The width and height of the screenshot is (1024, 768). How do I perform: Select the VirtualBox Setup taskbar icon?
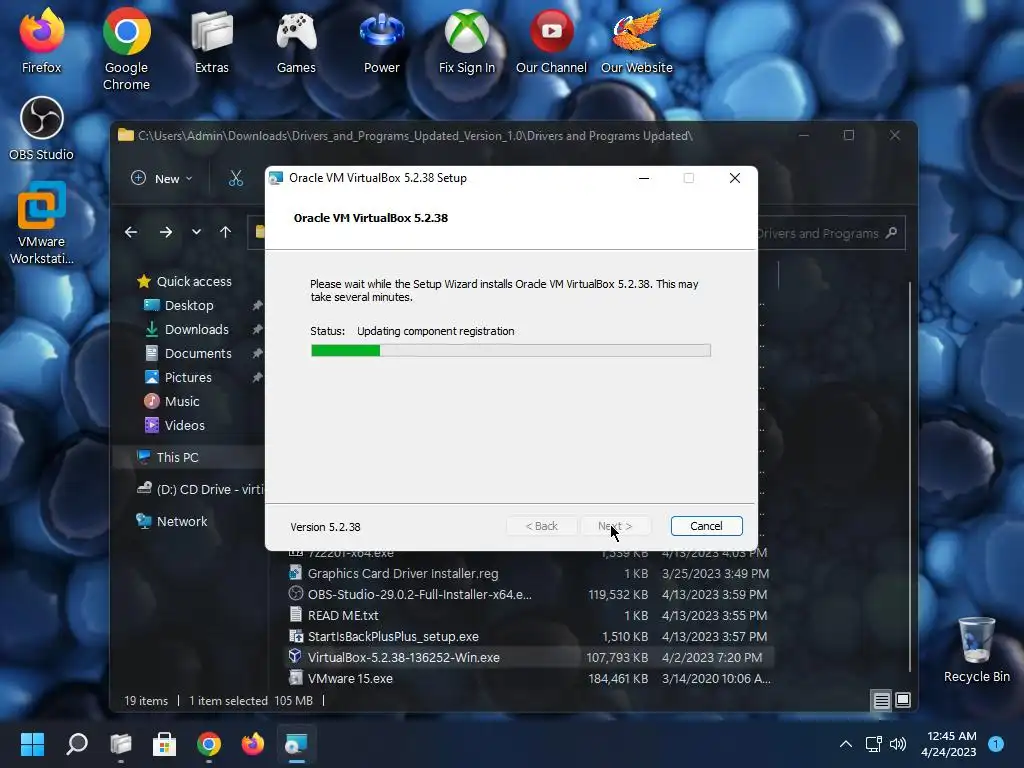coord(296,744)
